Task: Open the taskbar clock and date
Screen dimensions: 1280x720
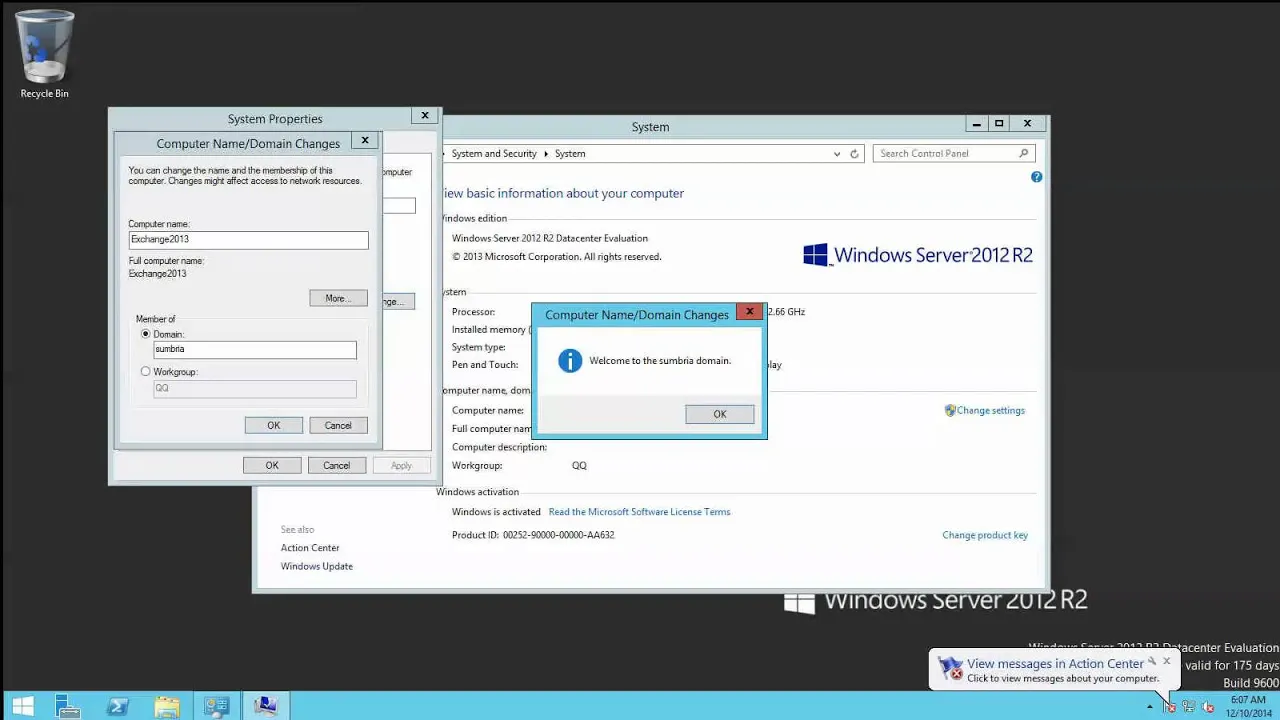Action: pyautogui.click(x=1247, y=706)
